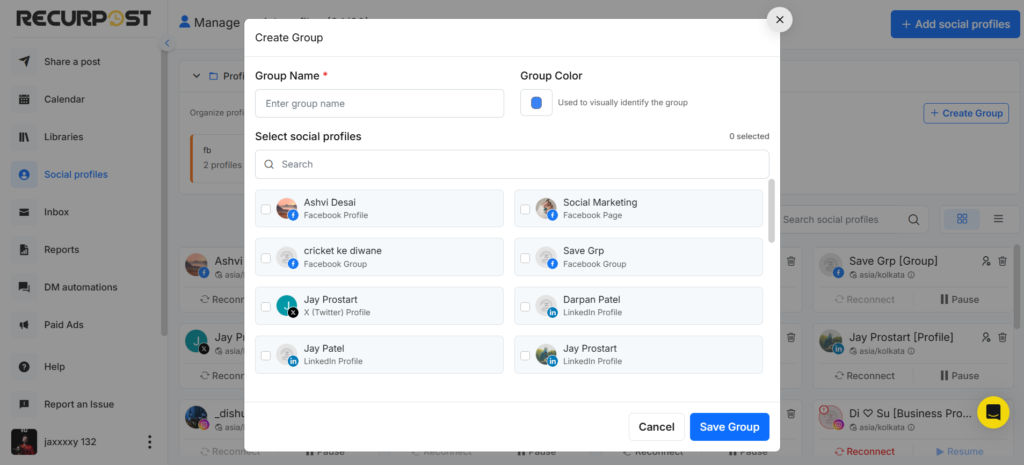Viewport: 1024px width, 465px height.
Task: Open DM automations page
Action: tap(81, 287)
